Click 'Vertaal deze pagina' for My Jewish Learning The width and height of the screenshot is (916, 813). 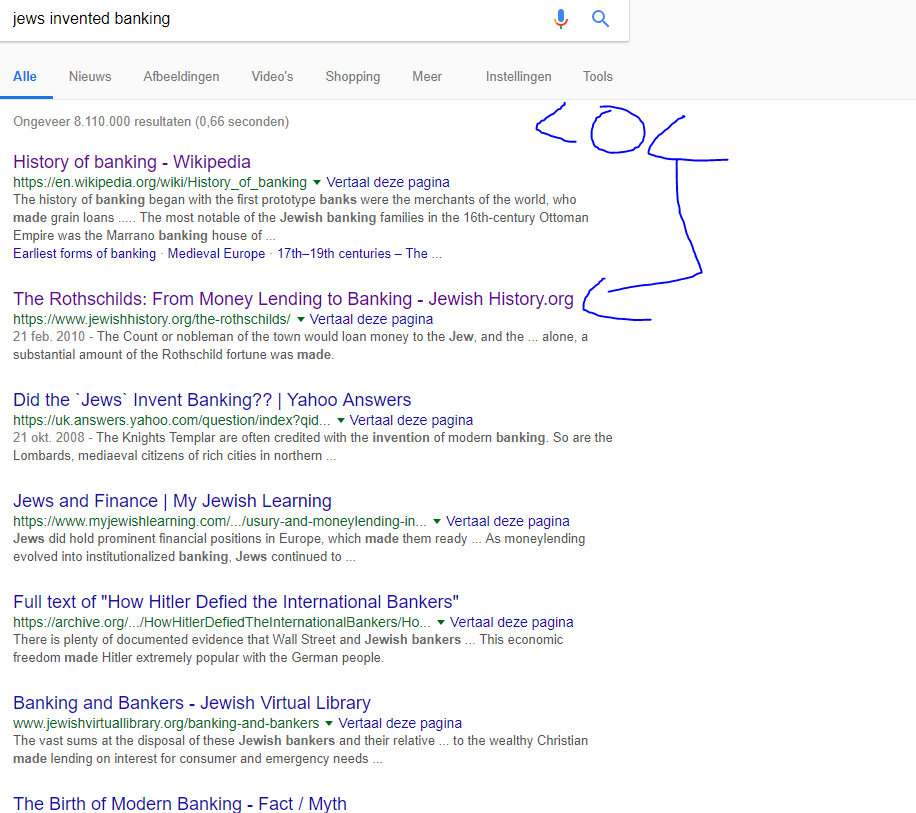[x=508, y=521]
